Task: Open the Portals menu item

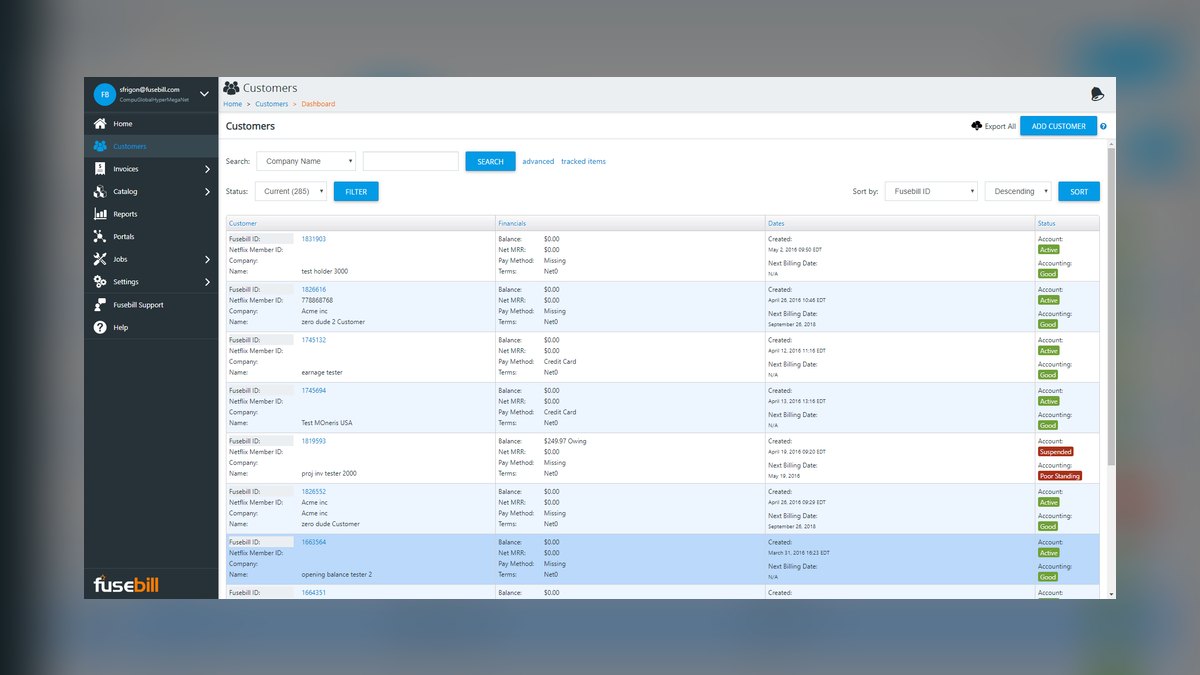Action: pyautogui.click(x=150, y=237)
